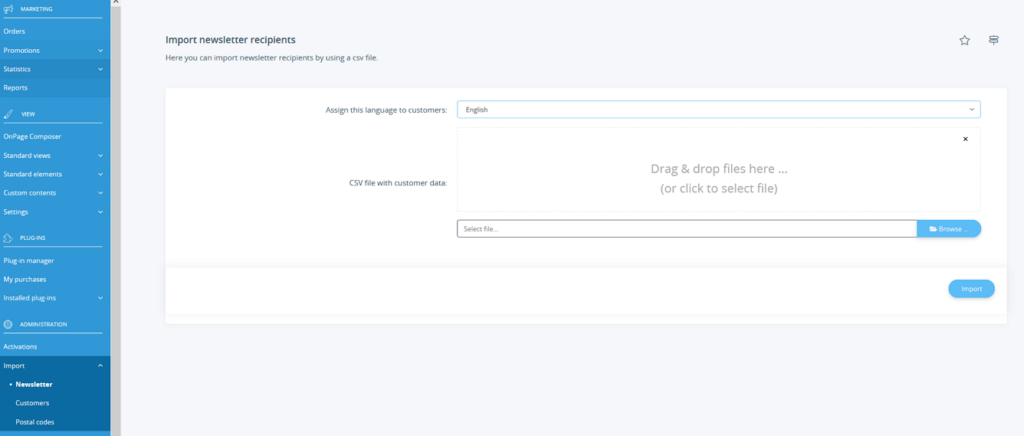Expand the Standard elements chevron
The image size is (1024, 436).
100,174
